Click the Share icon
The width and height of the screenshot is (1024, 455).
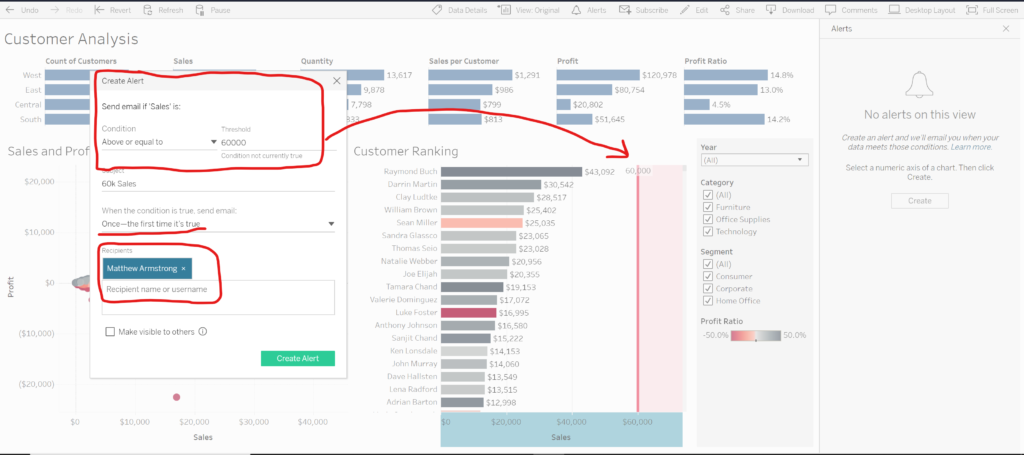pyautogui.click(x=725, y=10)
